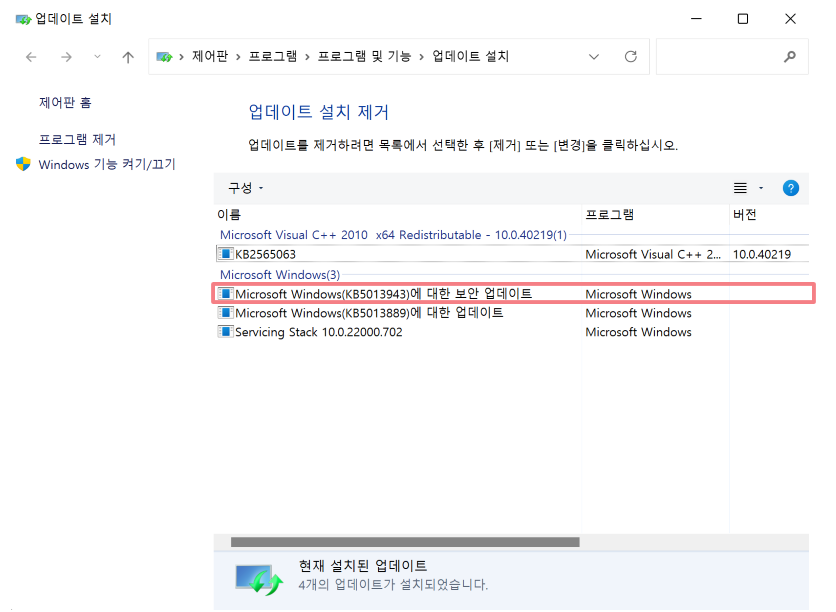Open the recent locations dropdown arrow
The height and width of the screenshot is (612, 836).
(97, 57)
